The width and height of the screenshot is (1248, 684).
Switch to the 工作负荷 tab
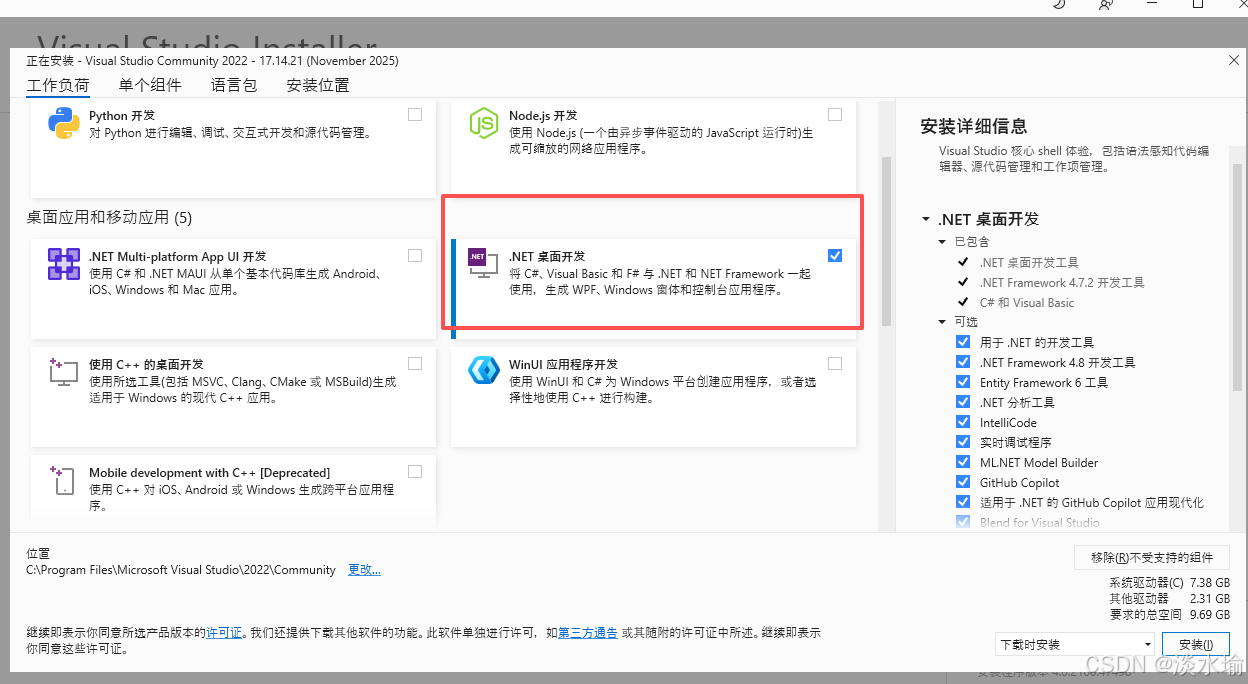pos(58,85)
